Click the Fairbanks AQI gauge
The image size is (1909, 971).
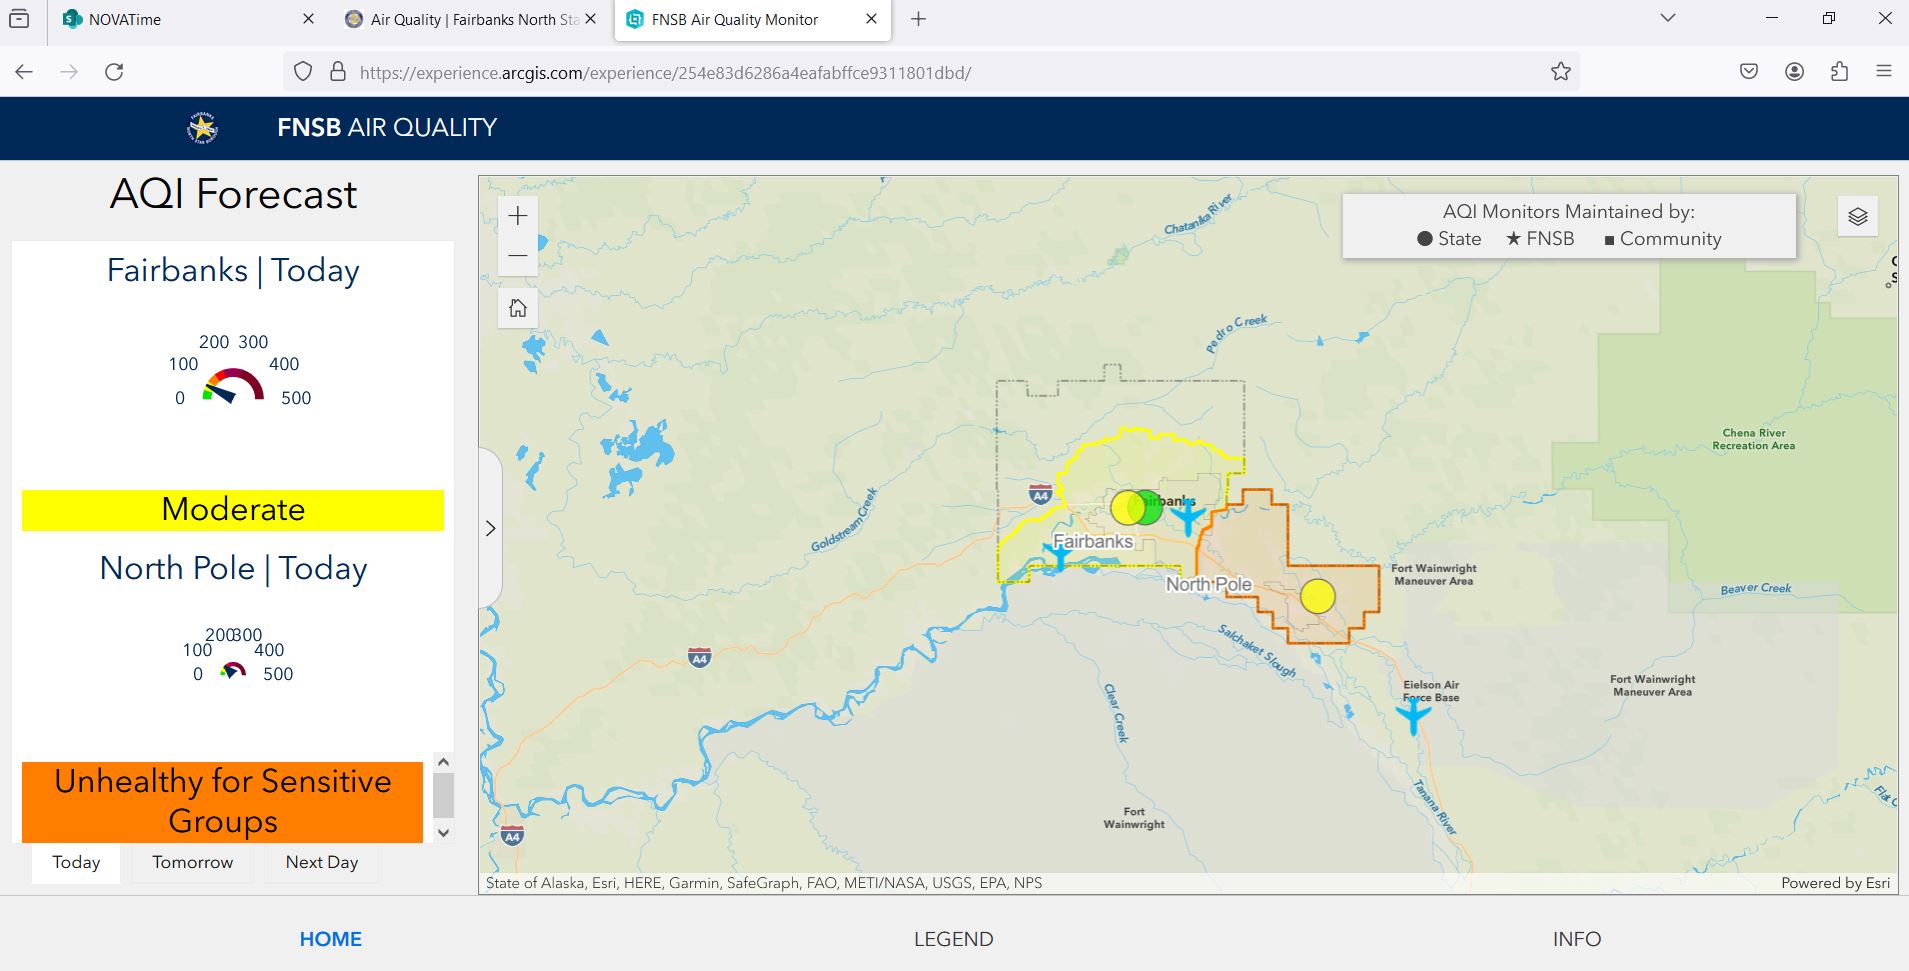234,385
